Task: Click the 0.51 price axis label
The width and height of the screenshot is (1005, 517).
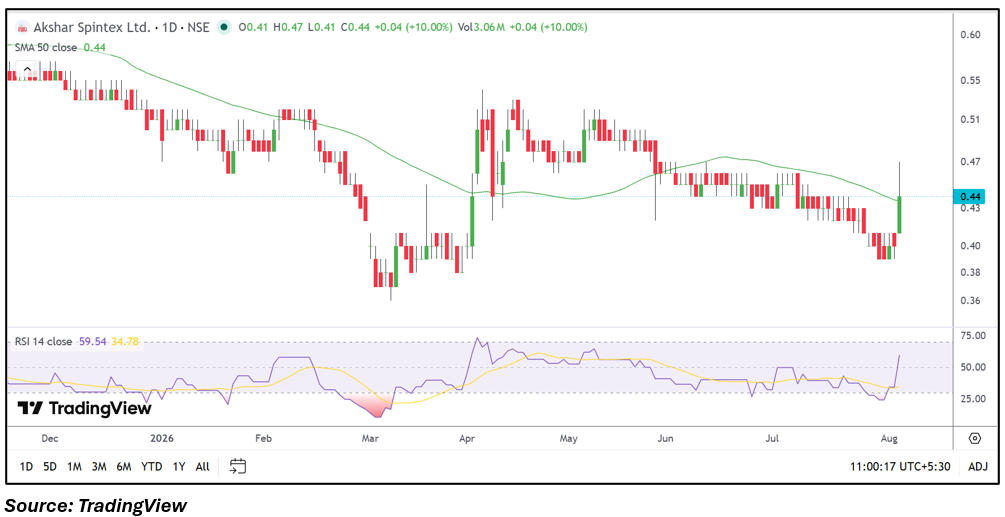Action: 968,119
